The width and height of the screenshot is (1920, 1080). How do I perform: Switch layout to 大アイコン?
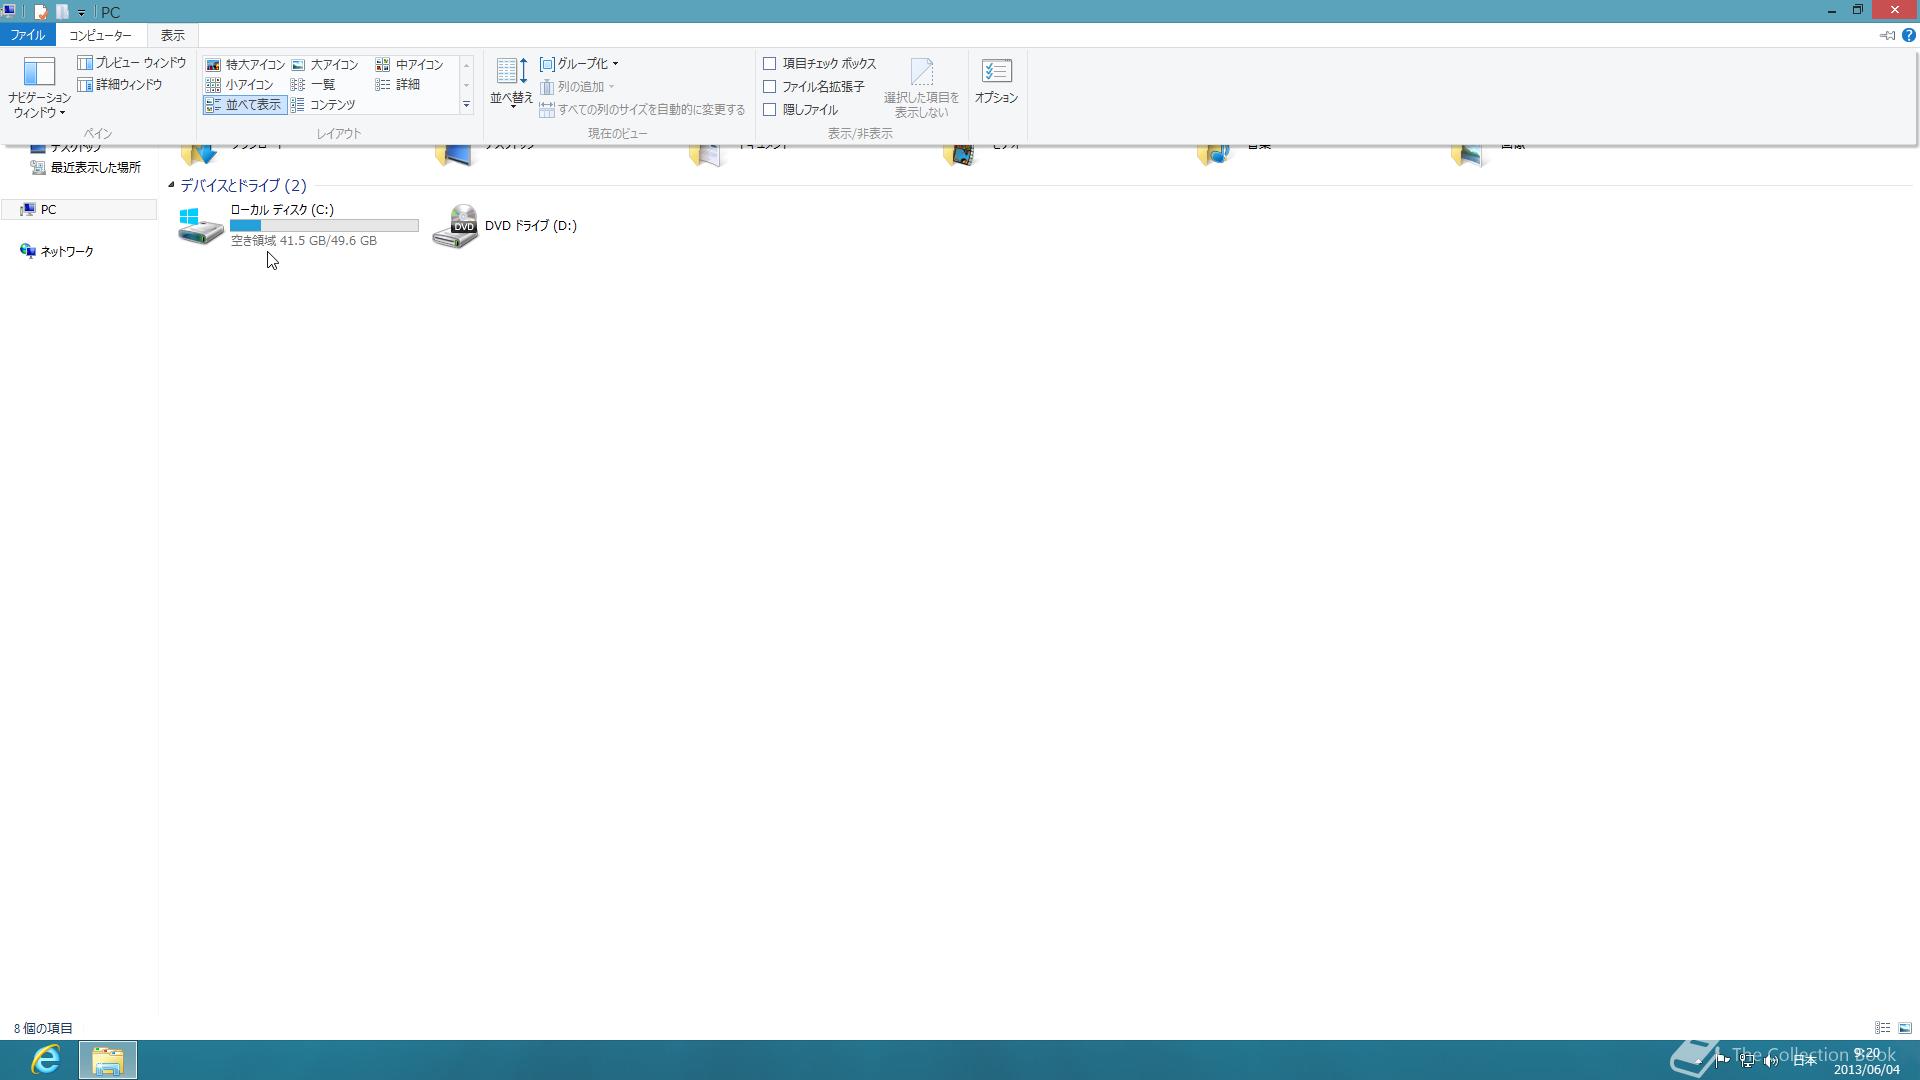point(324,65)
